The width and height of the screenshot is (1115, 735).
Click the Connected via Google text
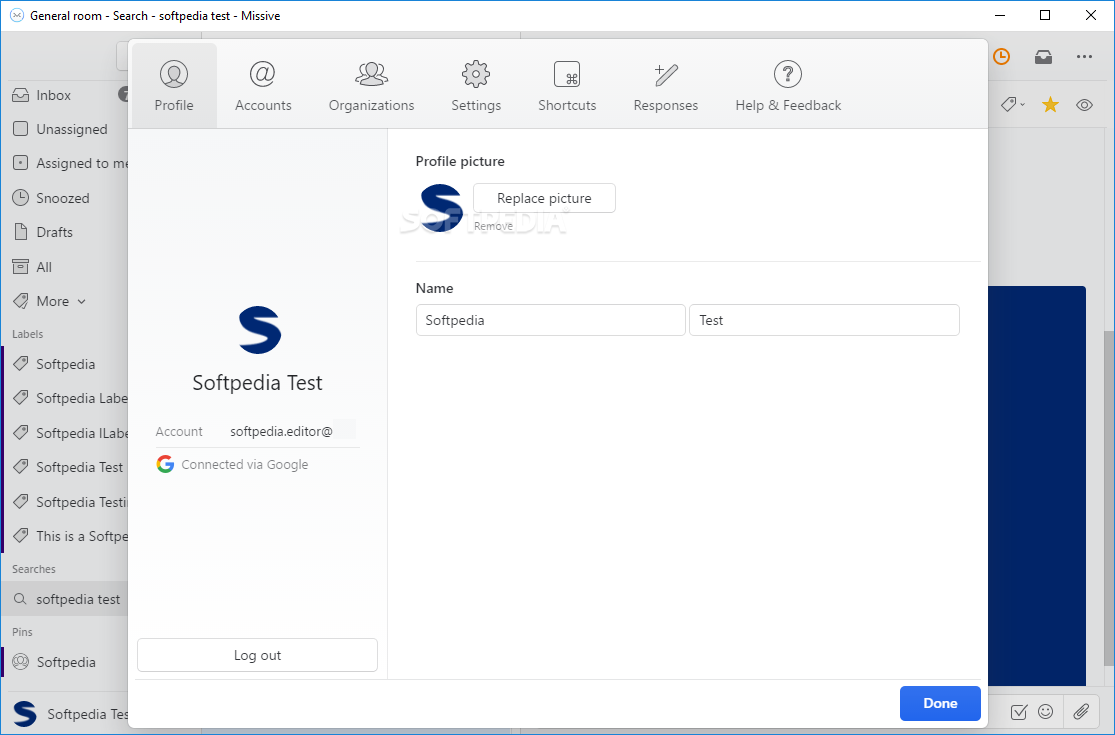(x=245, y=464)
